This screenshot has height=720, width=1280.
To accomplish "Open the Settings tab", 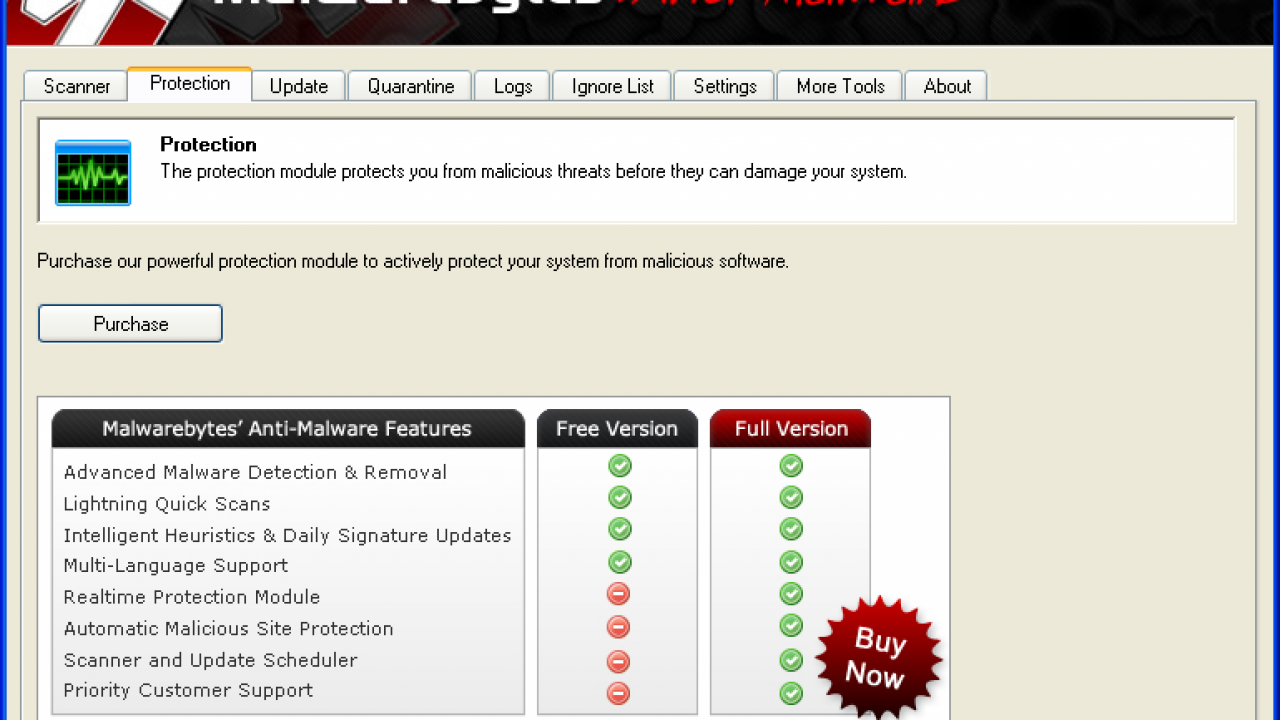I will click(x=723, y=86).
